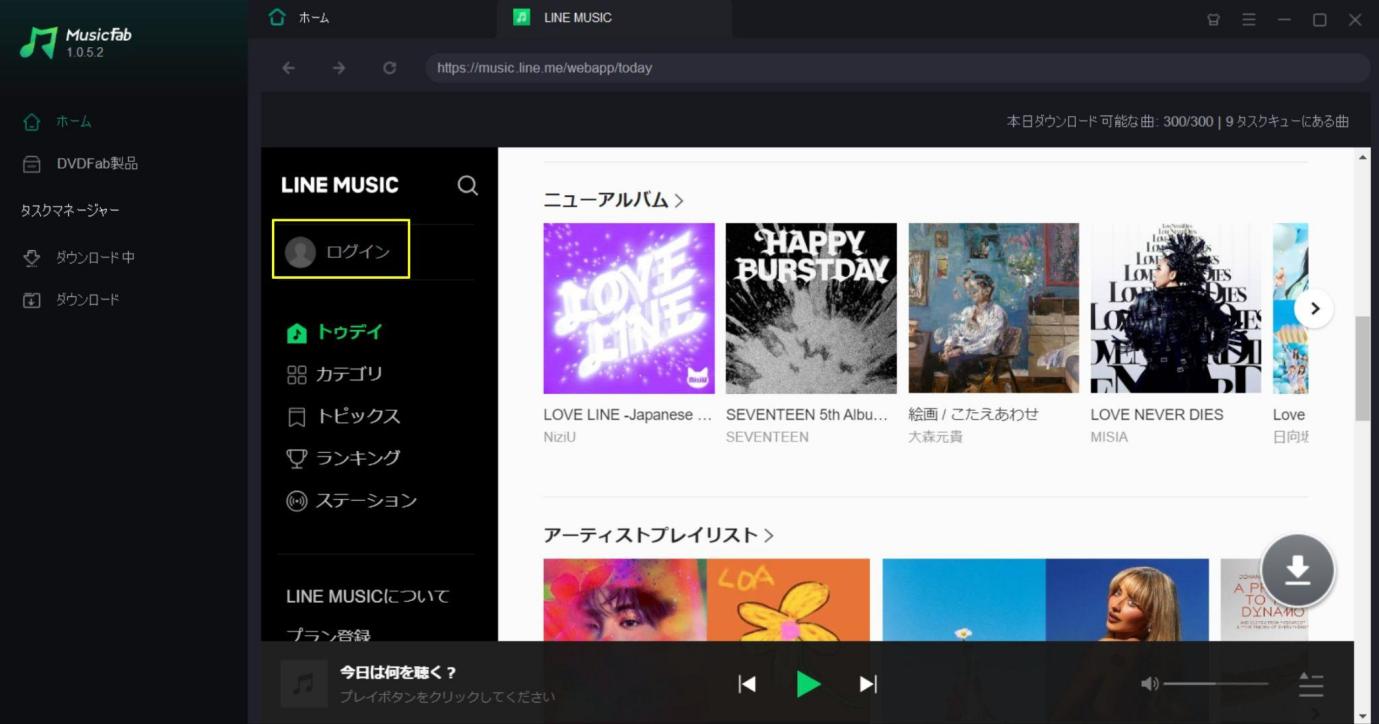
Task: Show next albums with right arrow
Action: 1314,308
